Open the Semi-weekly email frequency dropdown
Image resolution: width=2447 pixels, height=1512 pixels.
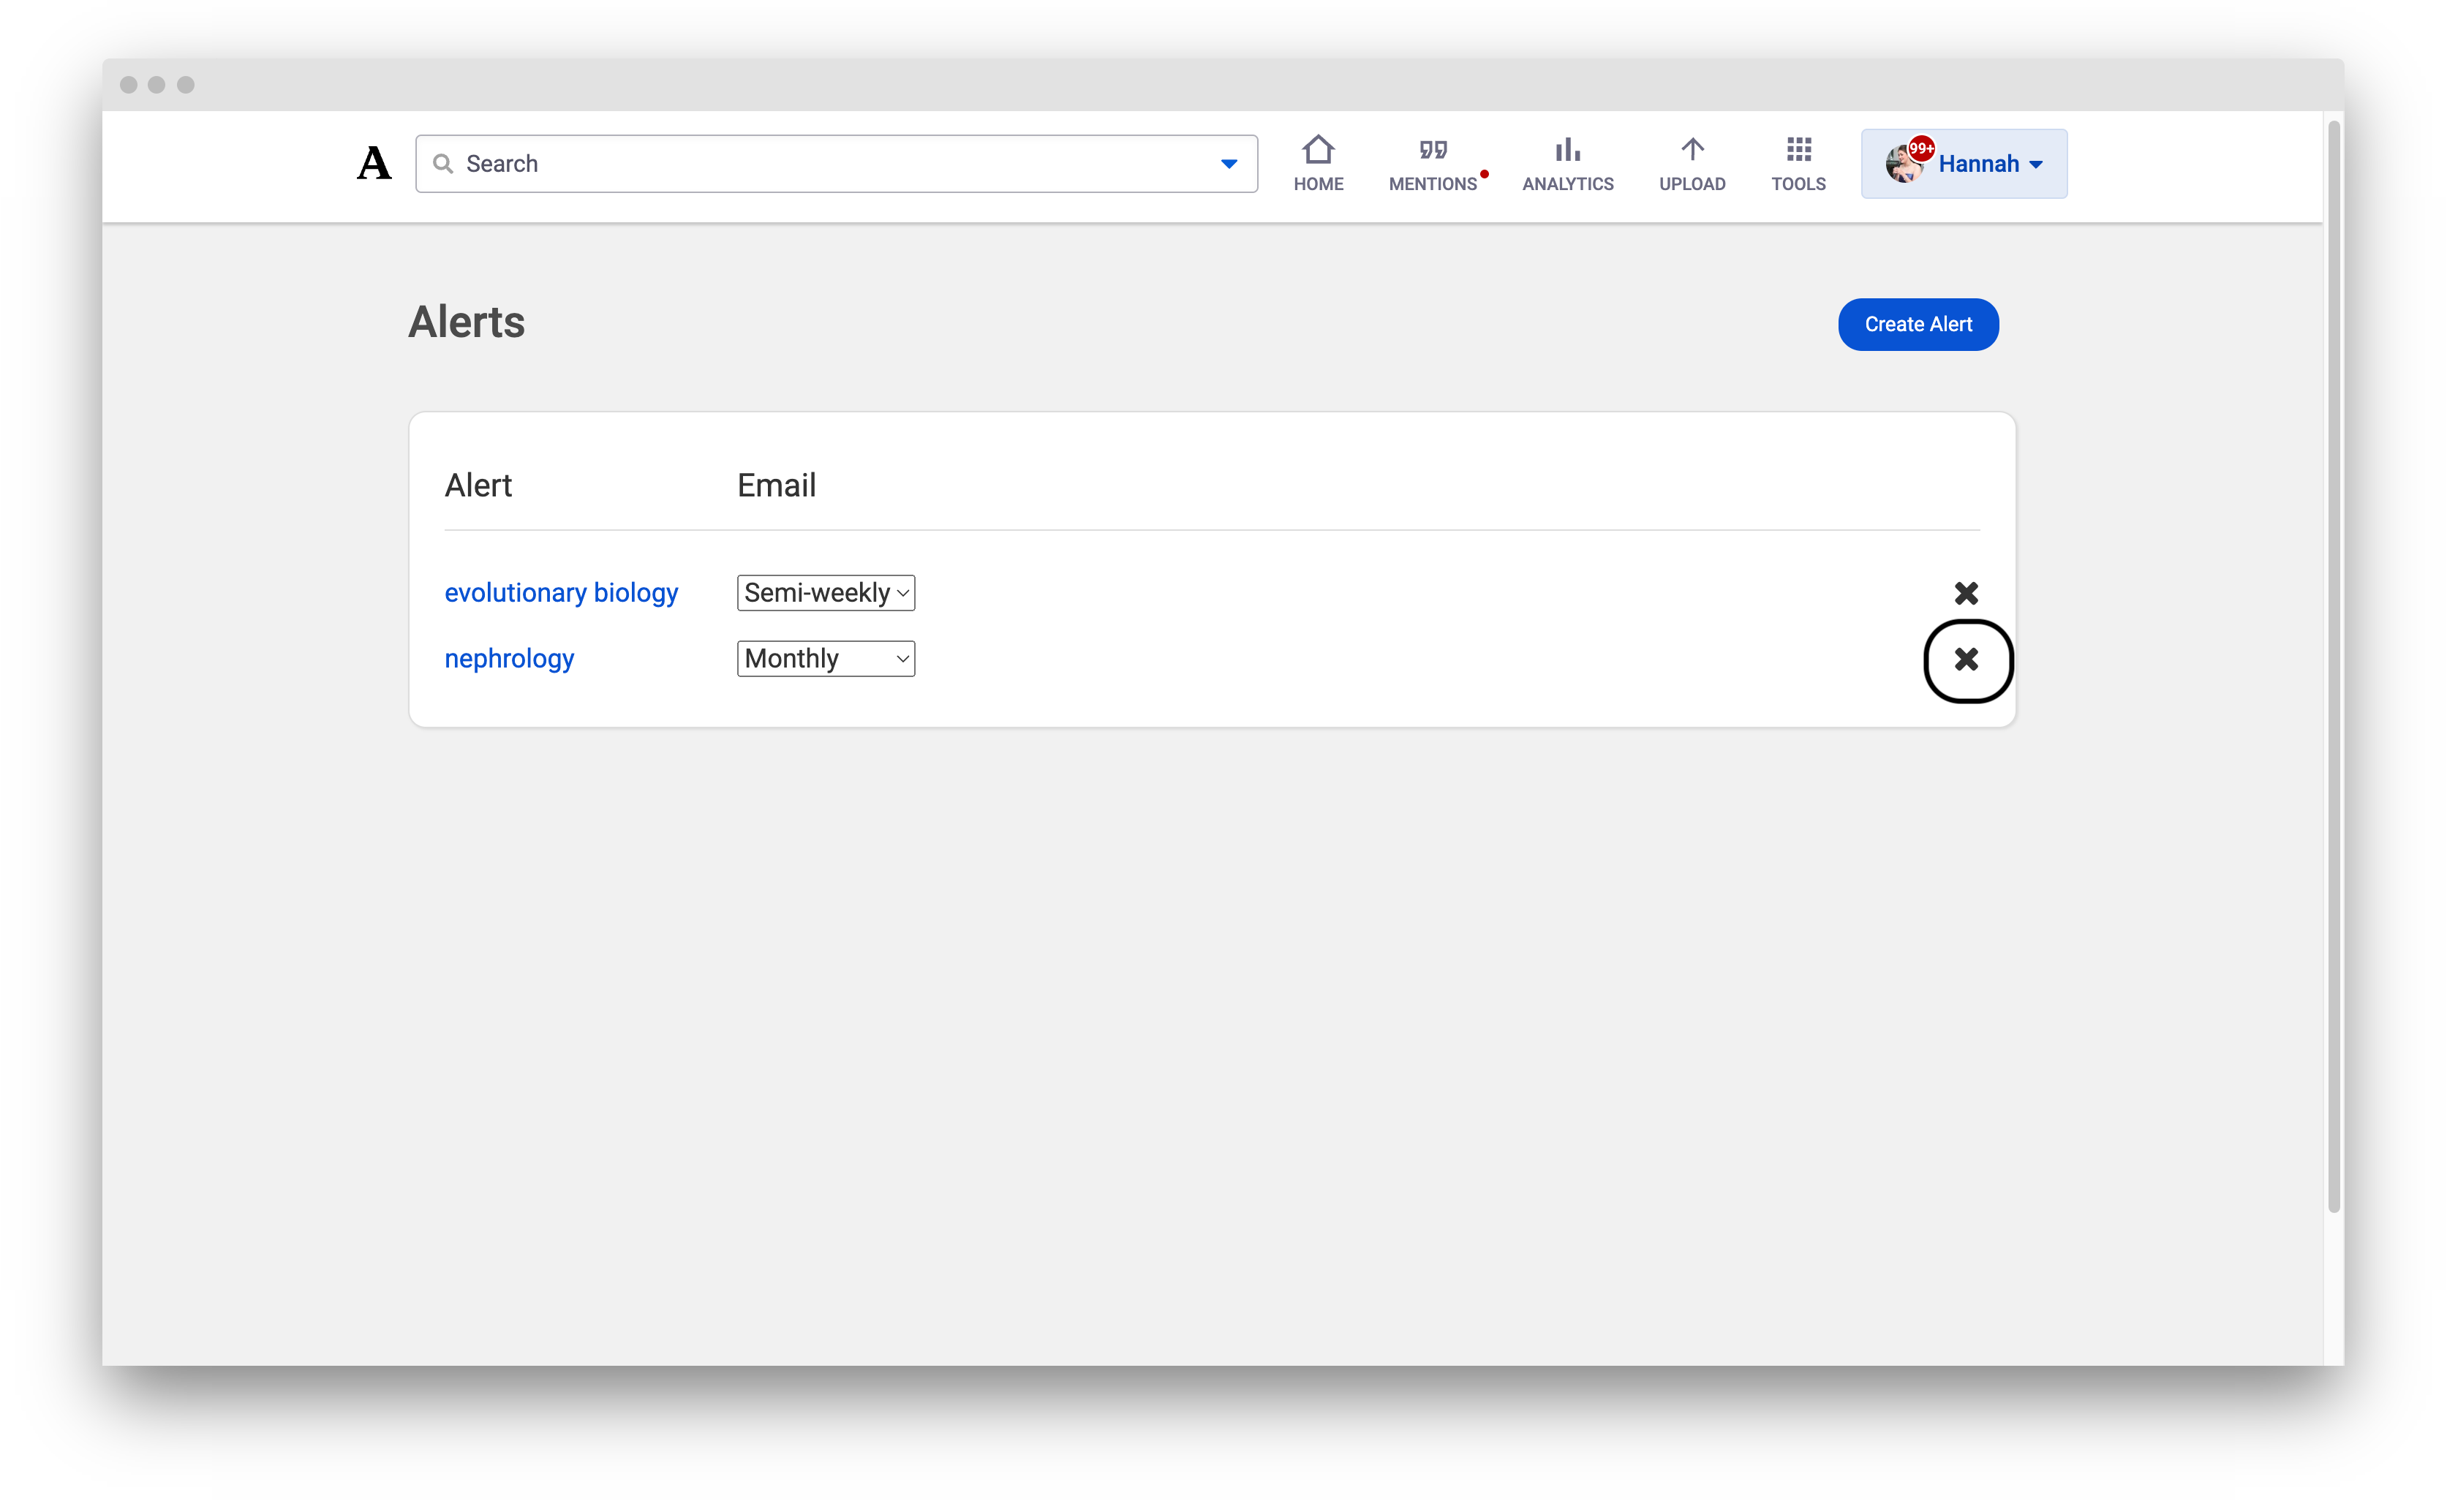(x=825, y=592)
